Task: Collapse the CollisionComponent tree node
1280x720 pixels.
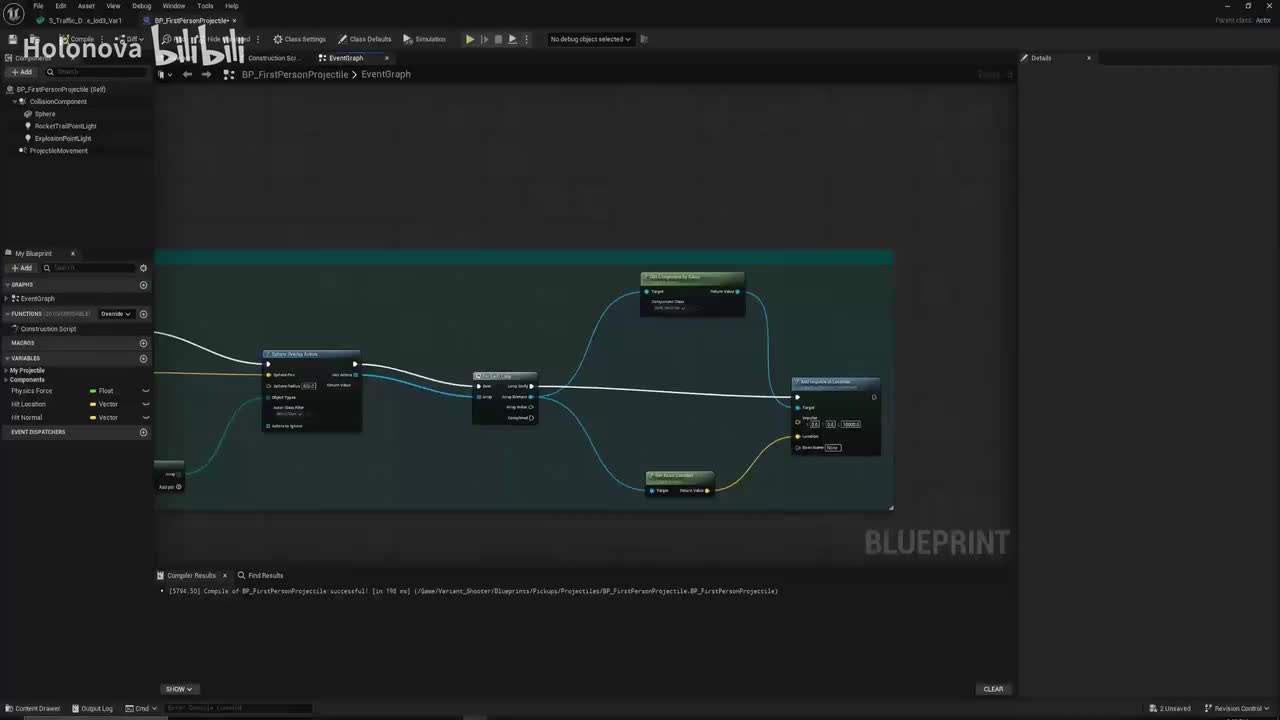Action: 16,101
